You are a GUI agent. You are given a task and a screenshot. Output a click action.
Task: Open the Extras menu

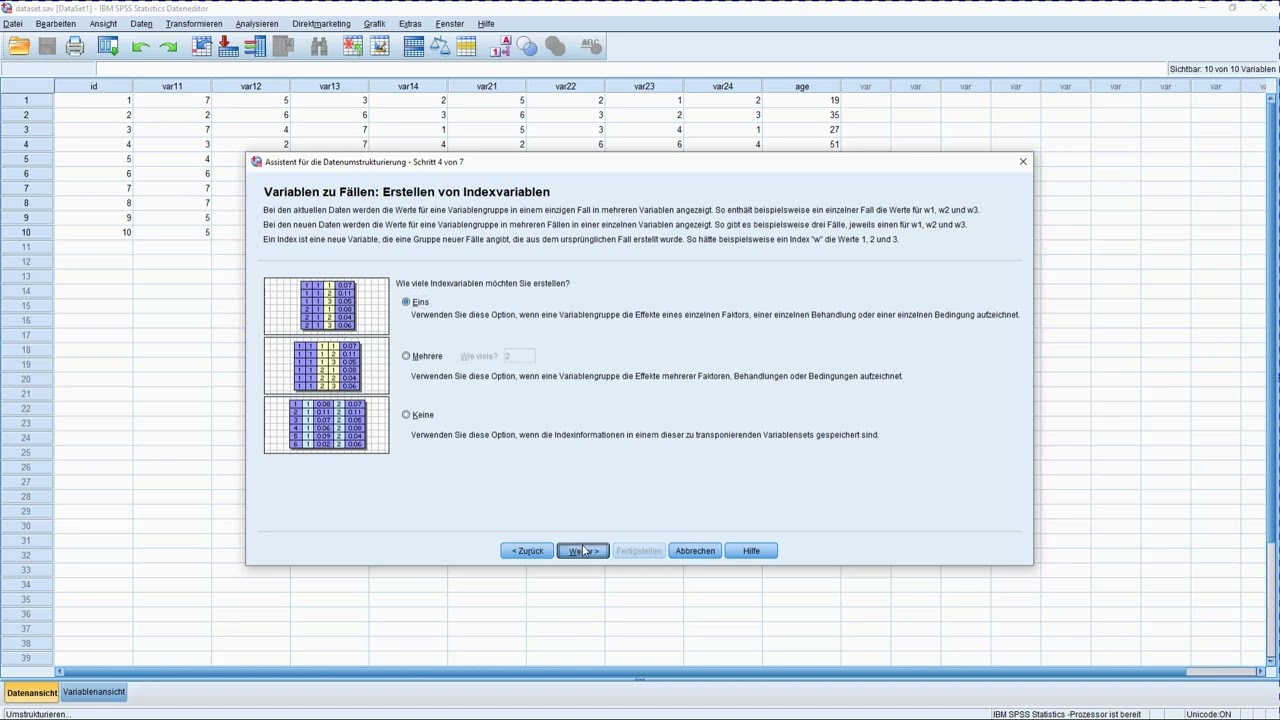click(410, 24)
